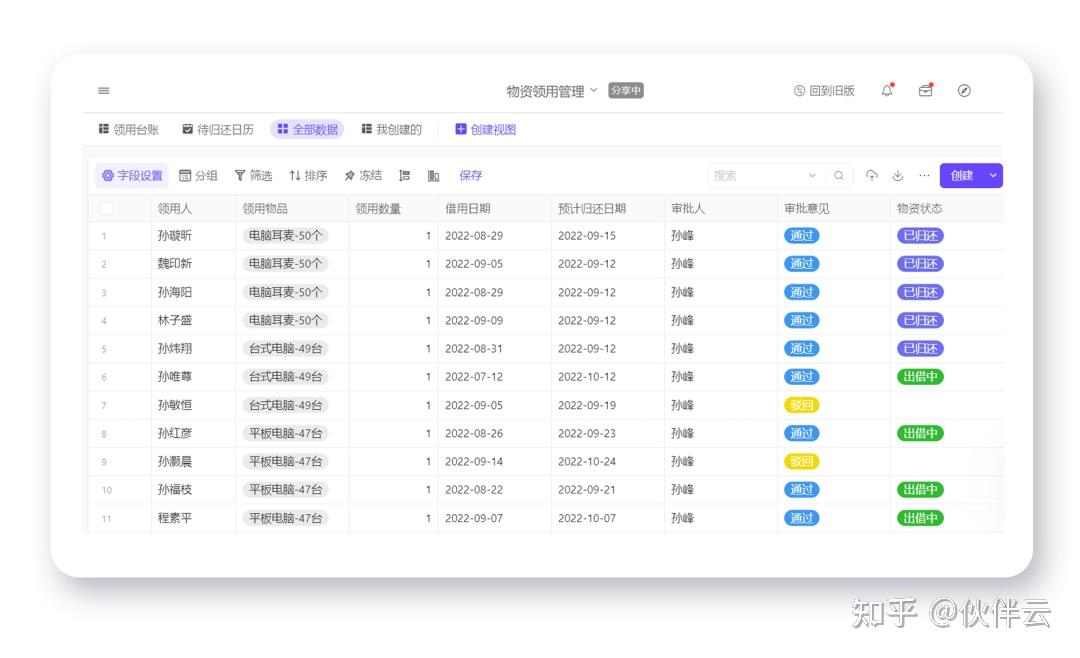Click the green 出借中 badge in 孙唯尊 row
This screenshot has height=658, width=1080.
tap(920, 377)
